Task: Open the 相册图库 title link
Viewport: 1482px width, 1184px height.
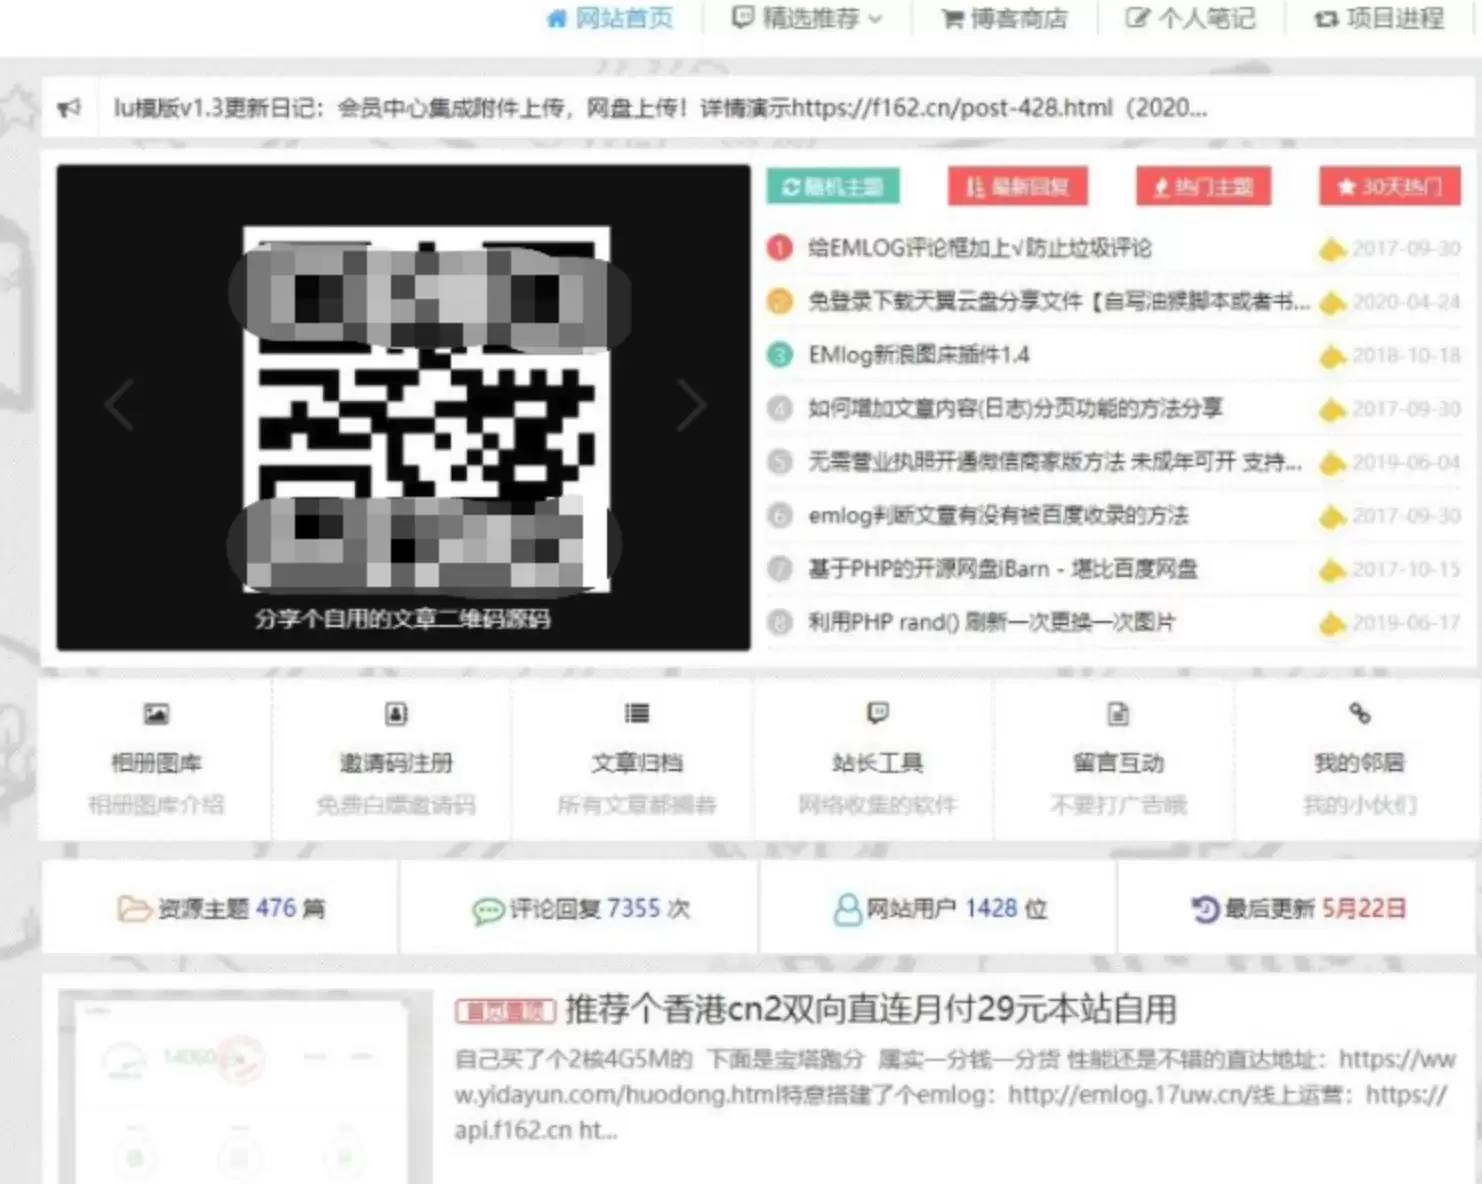Action: coord(156,763)
